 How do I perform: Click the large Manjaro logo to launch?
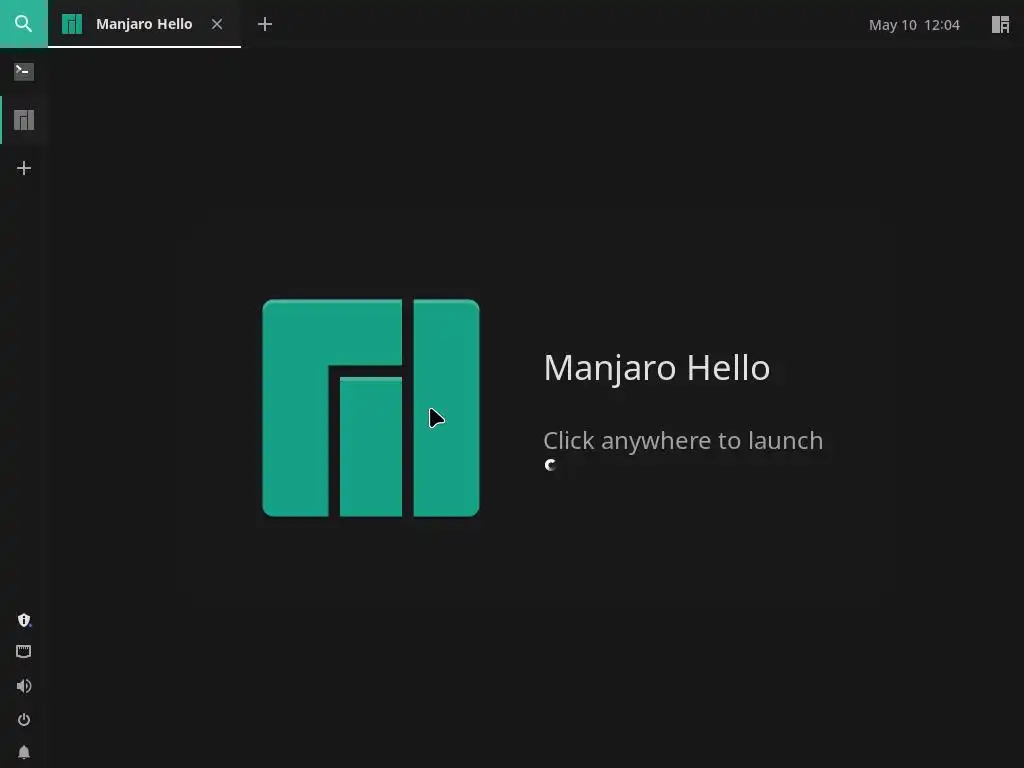pos(371,408)
